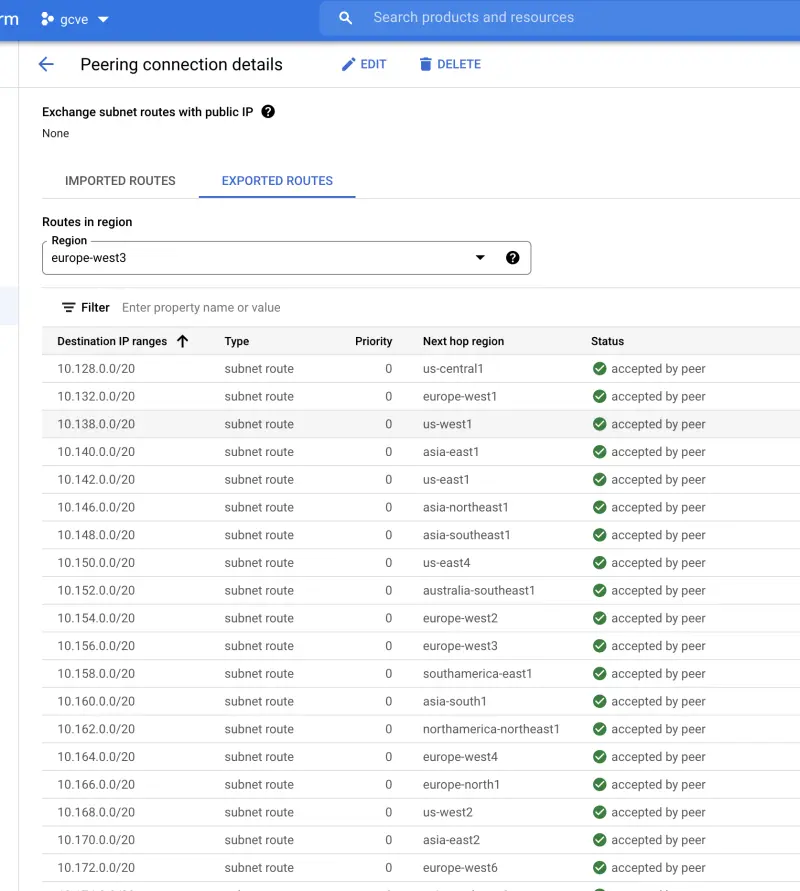Click the back arrow to exit connection details
This screenshot has height=891, width=800.
coord(47,64)
